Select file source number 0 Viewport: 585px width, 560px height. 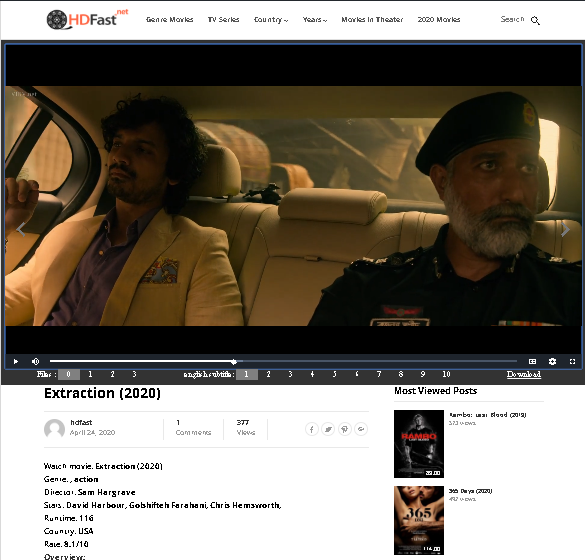(x=69, y=374)
